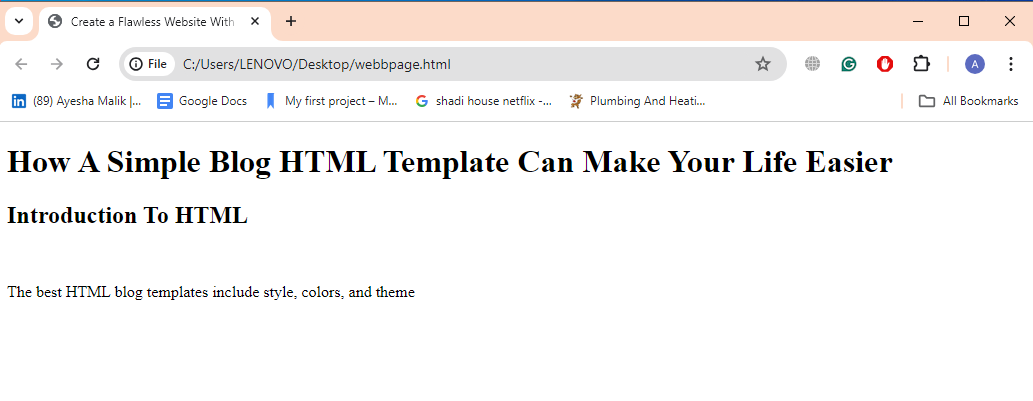Open the Plumbing And Heating bookmark
This screenshot has height=401, width=1033.
pyautogui.click(x=637, y=101)
